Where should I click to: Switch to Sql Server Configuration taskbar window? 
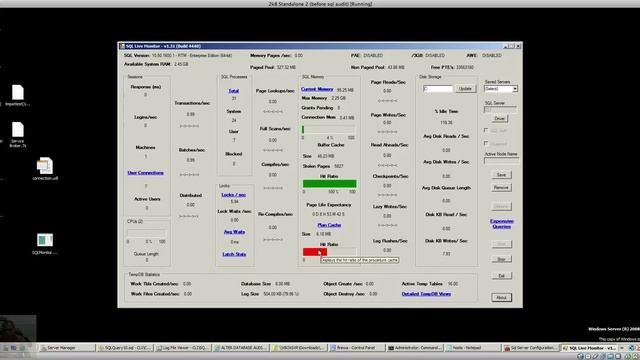(x=530, y=348)
